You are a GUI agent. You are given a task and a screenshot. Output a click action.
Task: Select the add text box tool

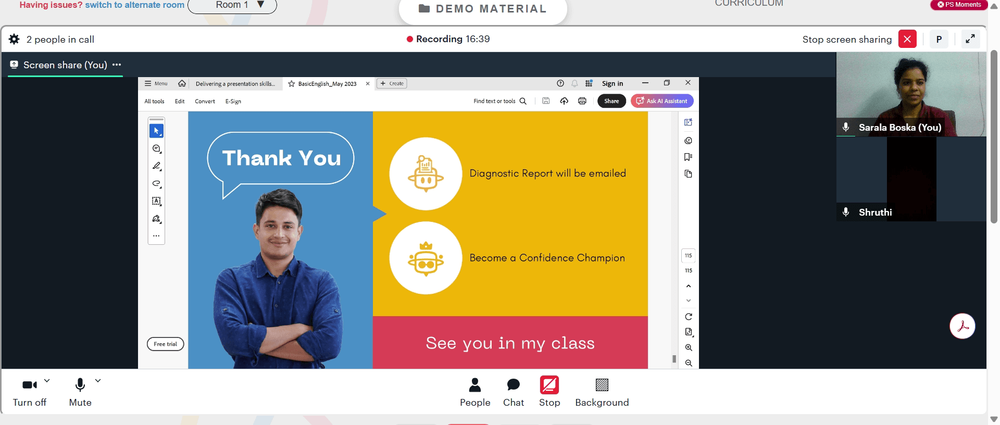pyautogui.click(x=156, y=201)
